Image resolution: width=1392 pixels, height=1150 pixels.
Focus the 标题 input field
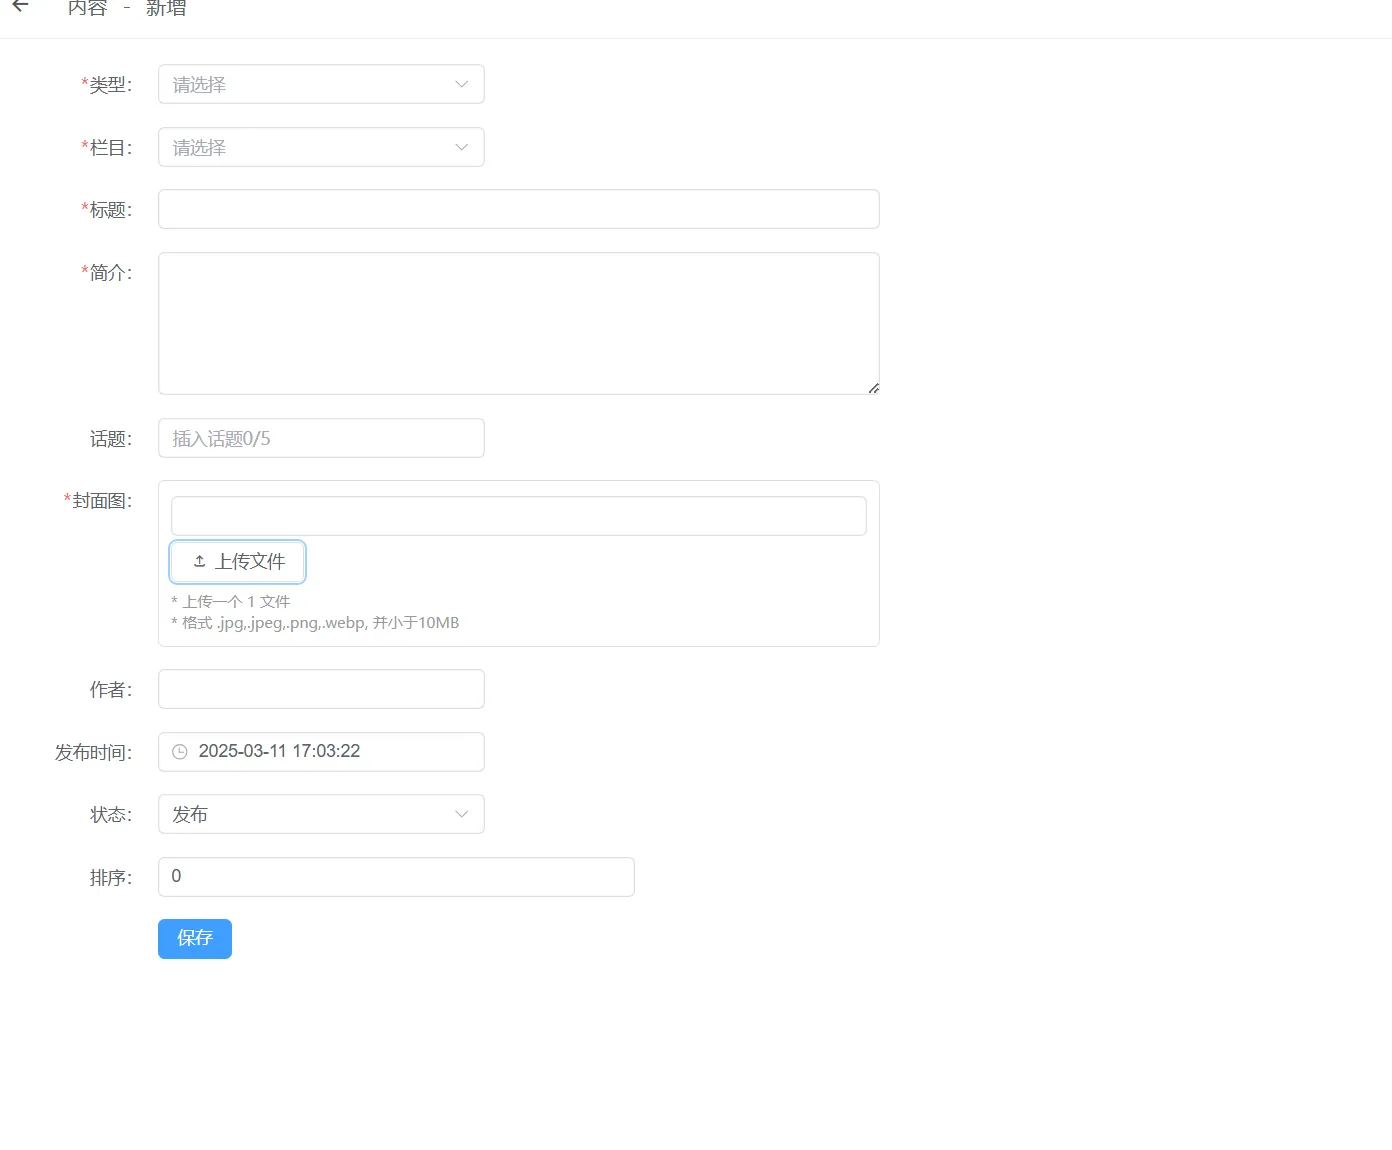tap(518, 210)
